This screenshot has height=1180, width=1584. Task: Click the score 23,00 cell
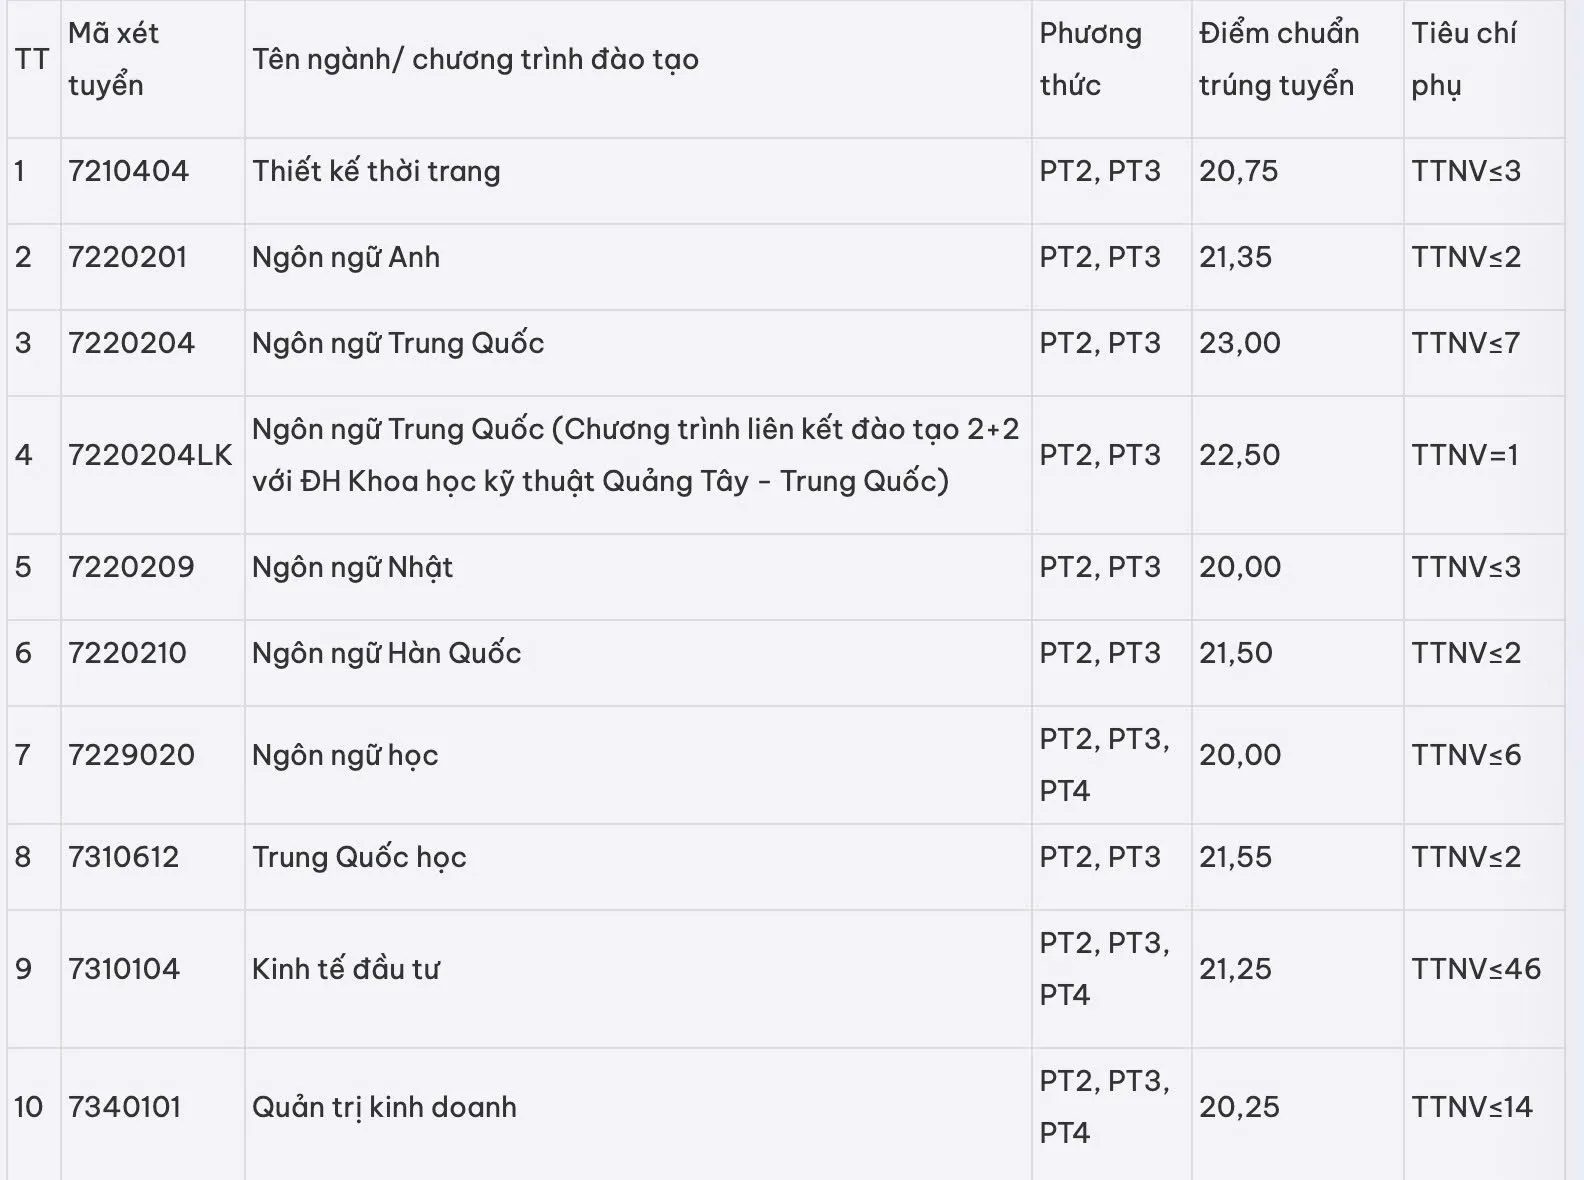pos(1240,343)
